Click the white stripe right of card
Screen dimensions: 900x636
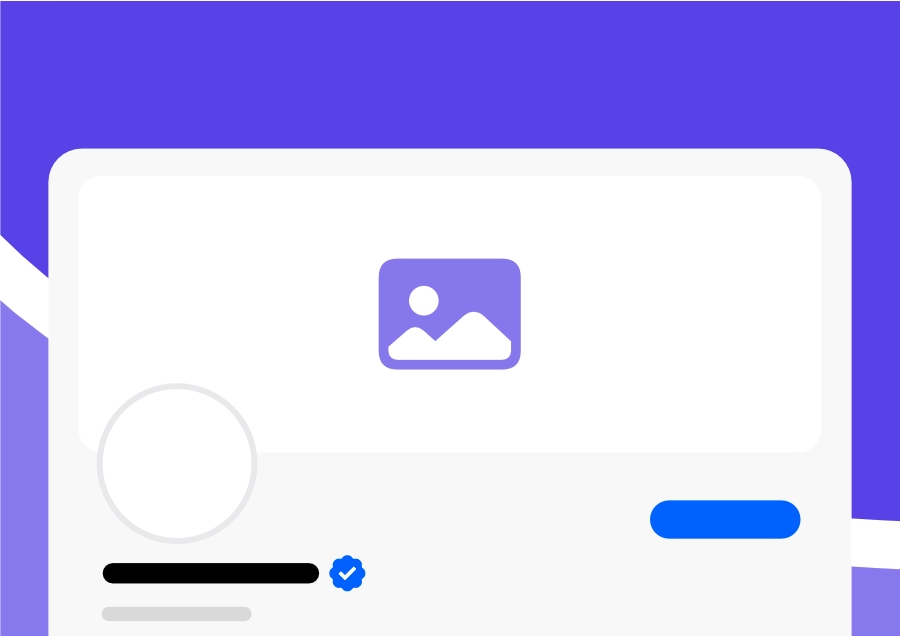point(875,544)
